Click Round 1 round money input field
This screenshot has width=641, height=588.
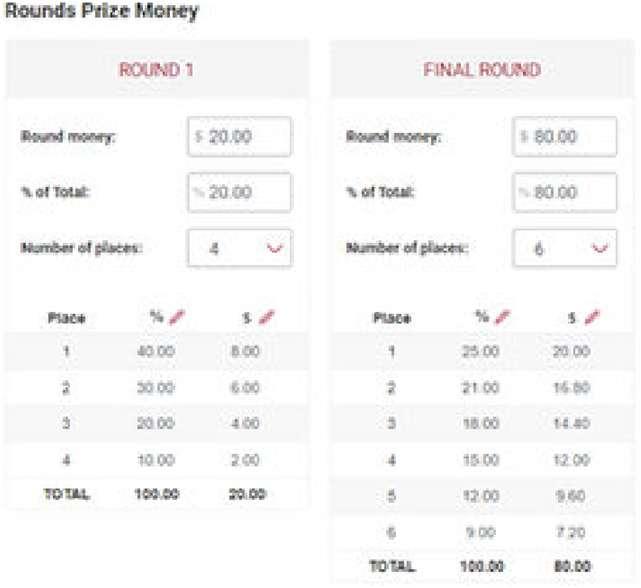point(240,137)
